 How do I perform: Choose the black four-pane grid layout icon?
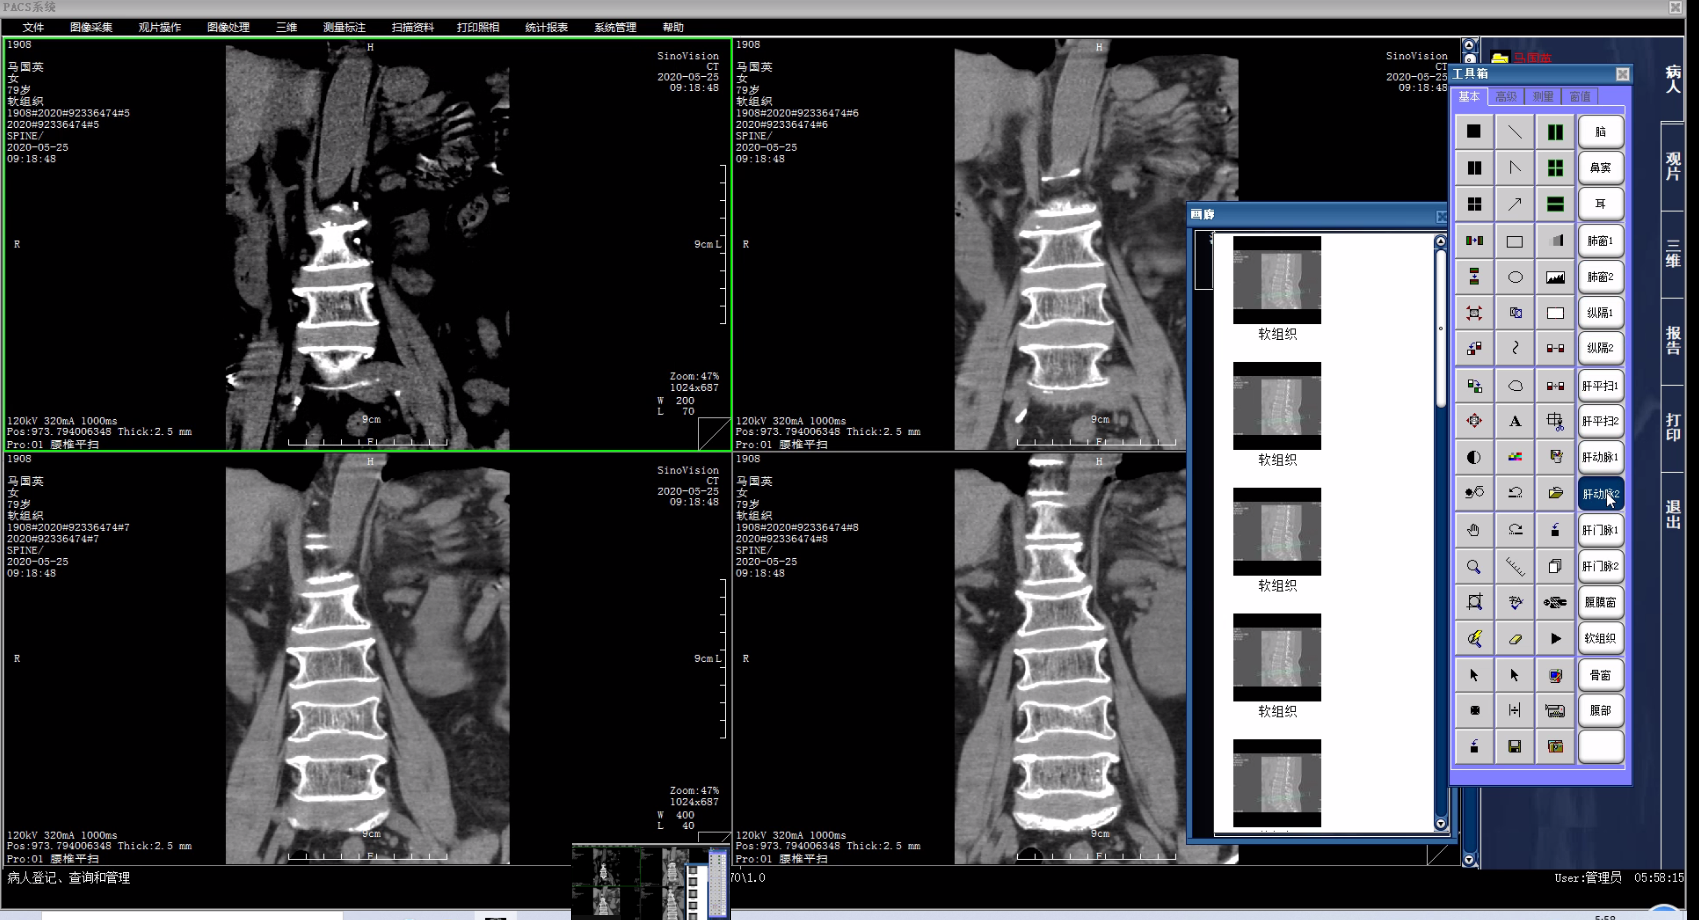tap(1474, 204)
